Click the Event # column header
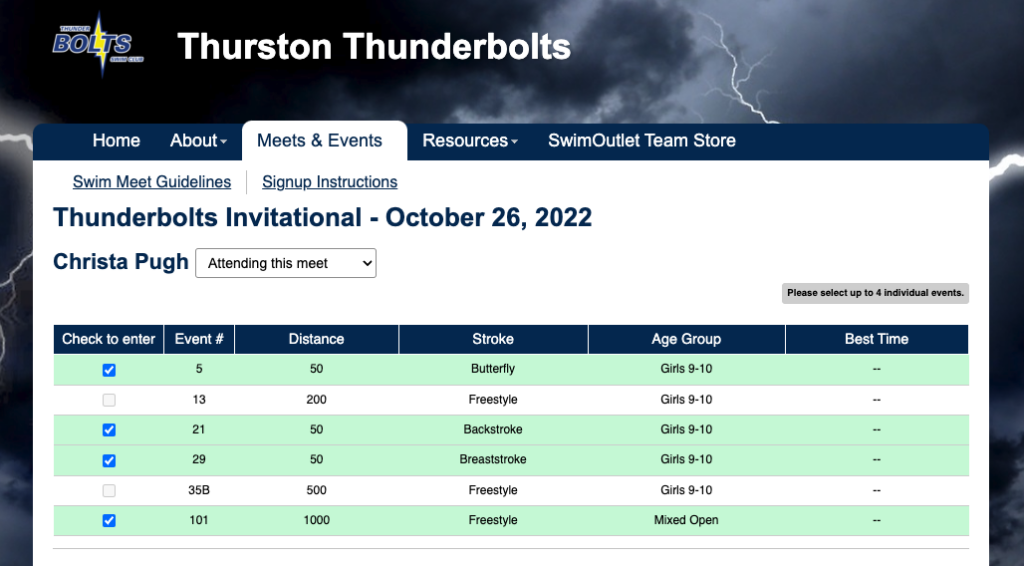This screenshot has width=1024, height=566. (x=199, y=339)
